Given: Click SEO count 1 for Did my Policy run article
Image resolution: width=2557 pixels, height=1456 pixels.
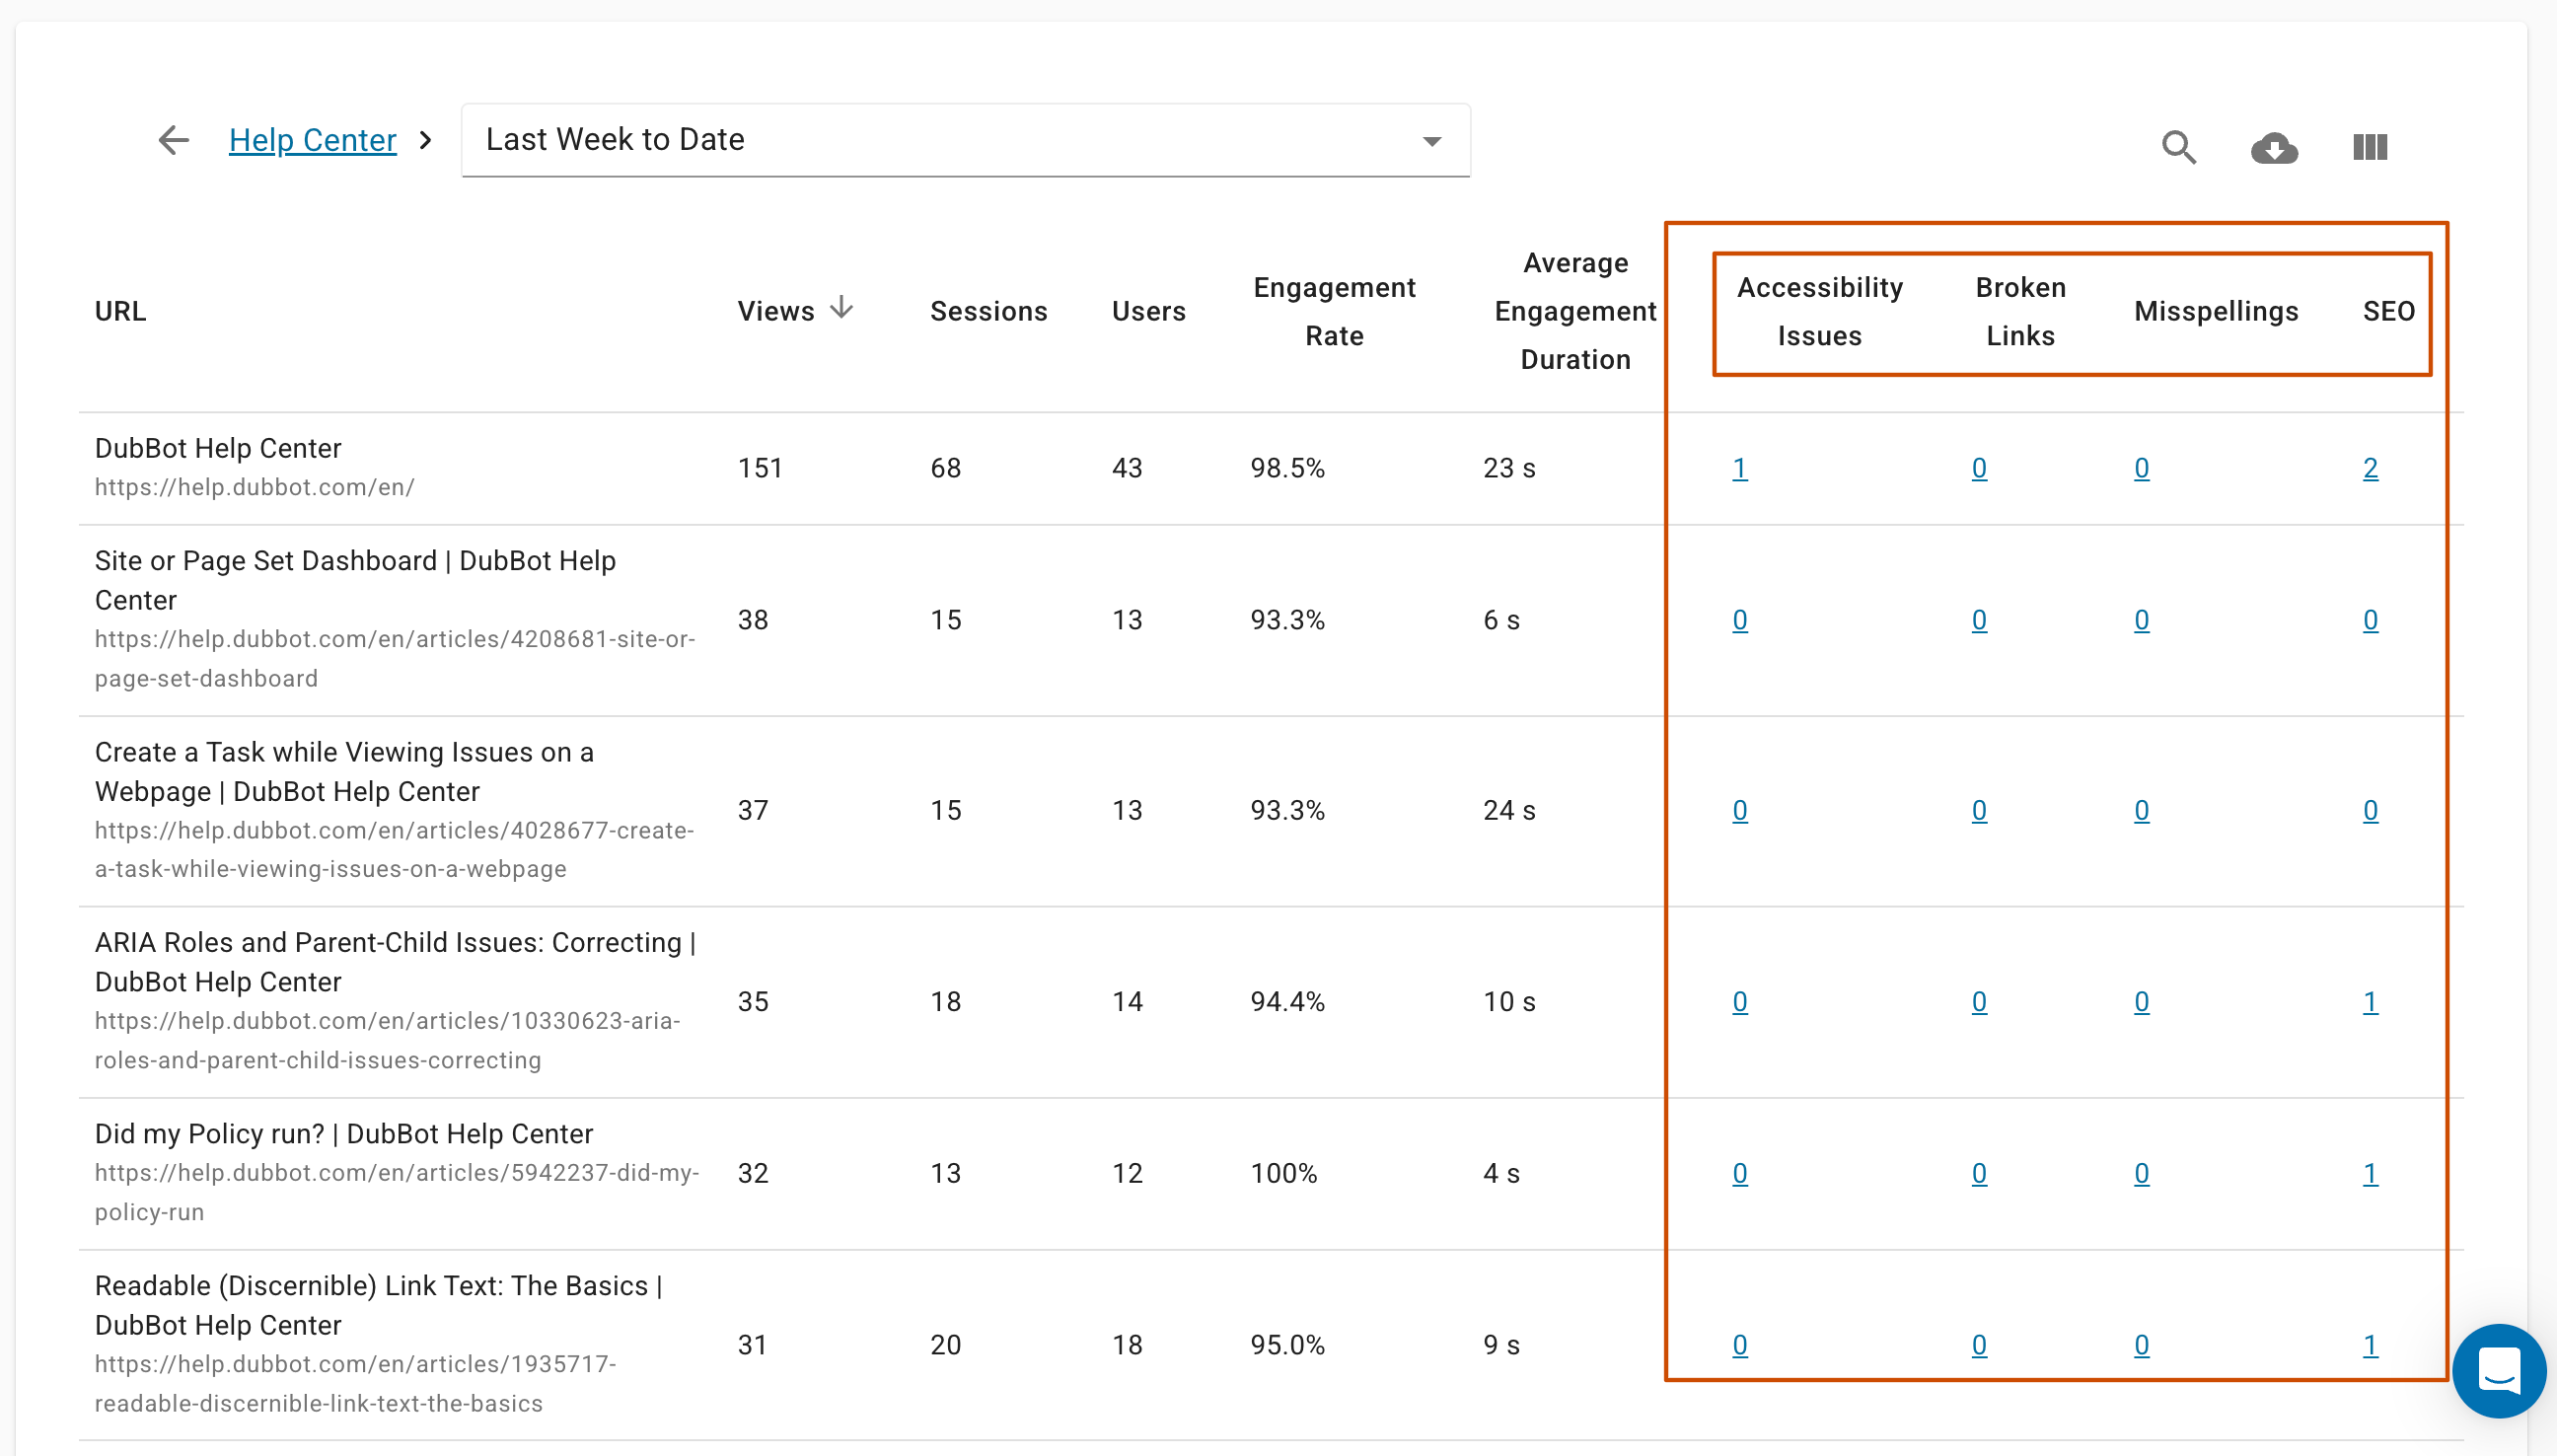Looking at the screenshot, I should (x=2372, y=1173).
